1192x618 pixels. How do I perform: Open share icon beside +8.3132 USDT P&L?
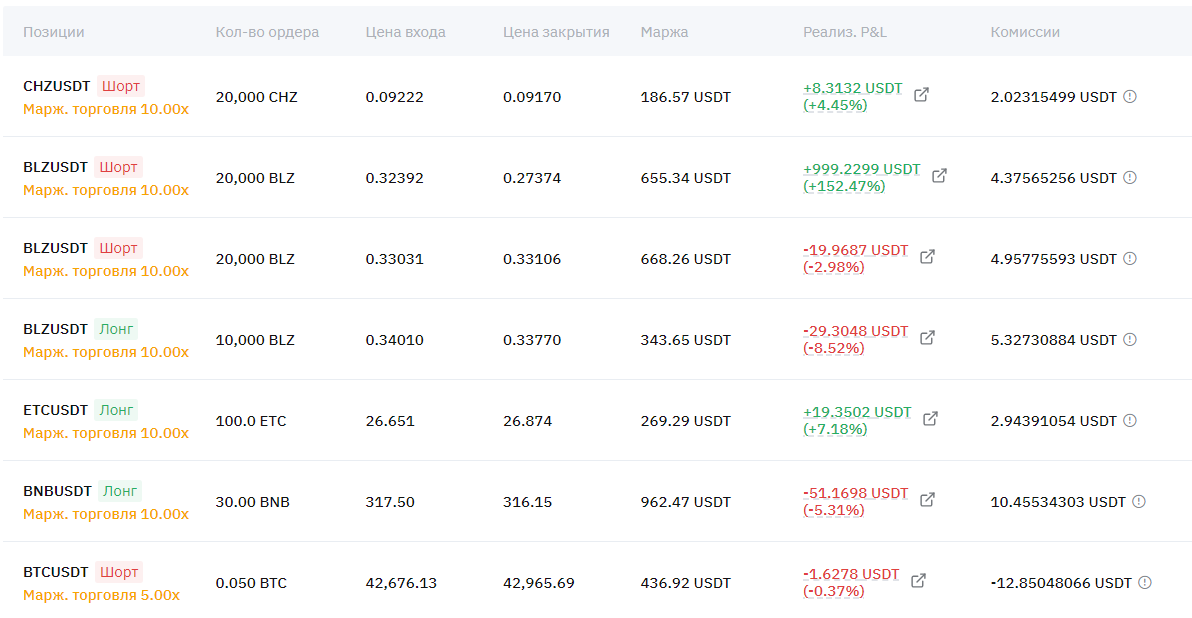(921, 95)
